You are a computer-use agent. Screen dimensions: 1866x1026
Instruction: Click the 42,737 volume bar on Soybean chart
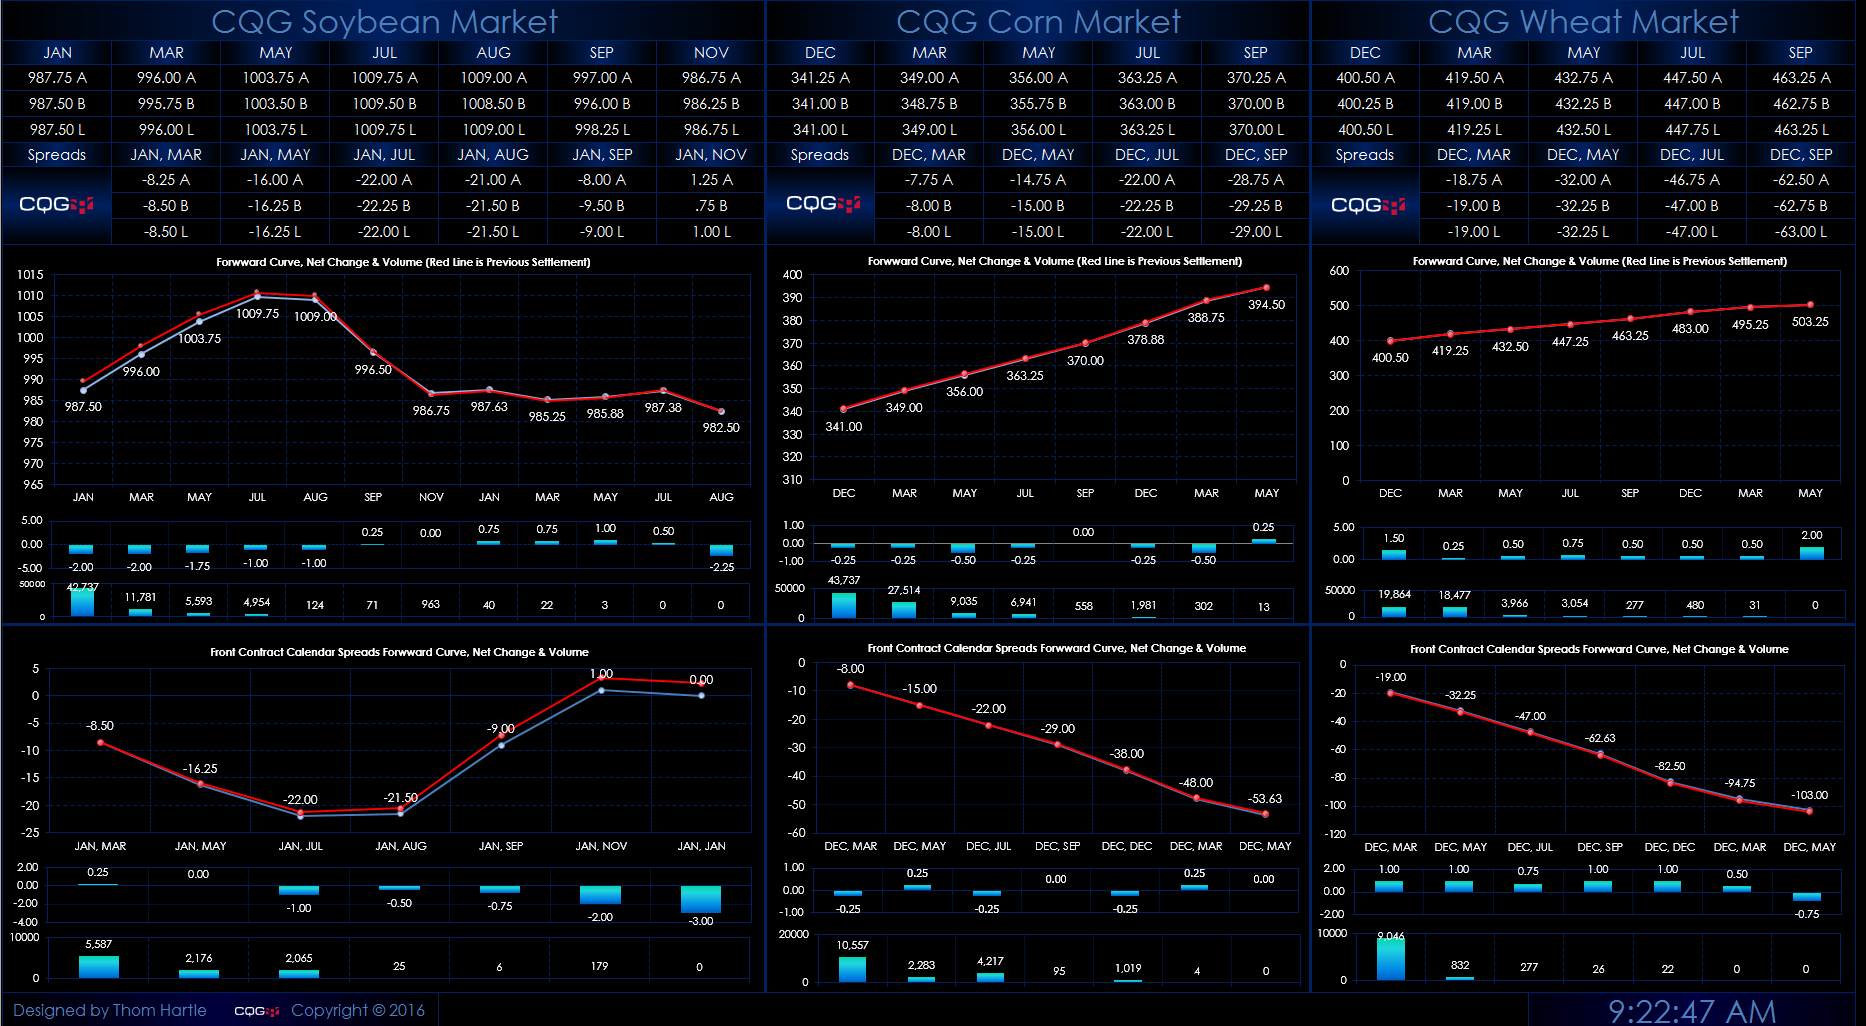(84, 600)
